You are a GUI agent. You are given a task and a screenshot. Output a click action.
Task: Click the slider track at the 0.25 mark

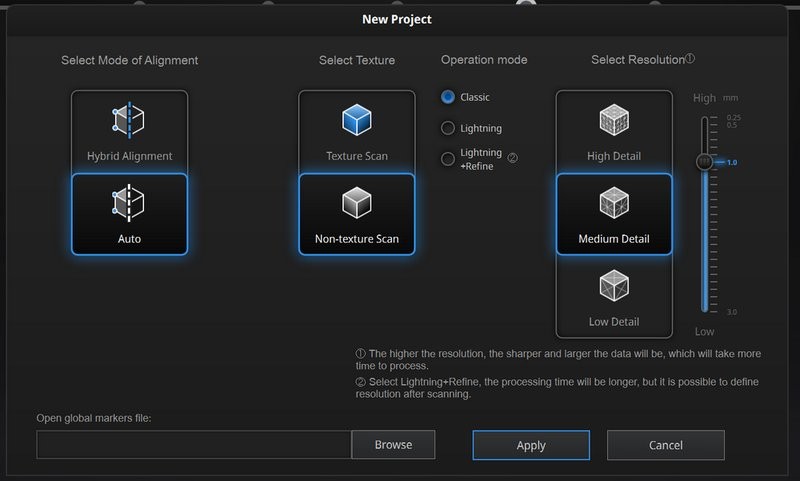[x=705, y=119]
